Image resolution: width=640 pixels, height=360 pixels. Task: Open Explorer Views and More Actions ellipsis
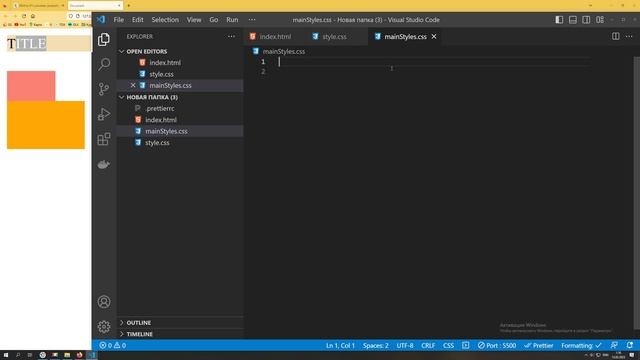(x=231, y=36)
